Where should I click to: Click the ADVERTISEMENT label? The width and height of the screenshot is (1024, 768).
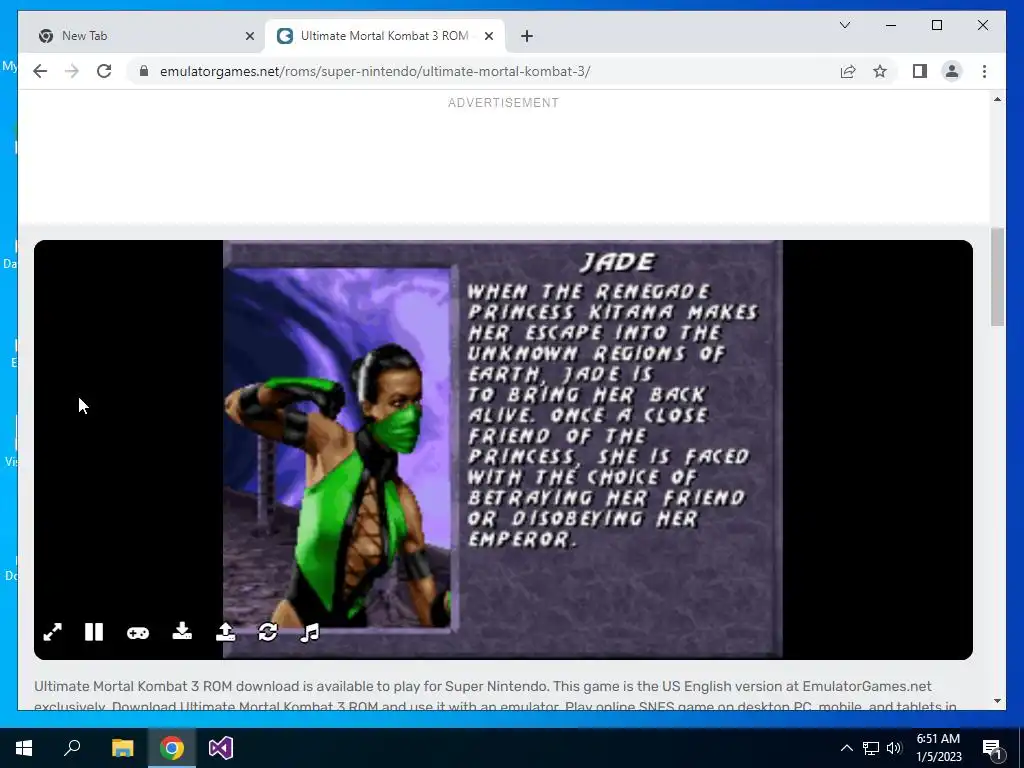[504, 103]
